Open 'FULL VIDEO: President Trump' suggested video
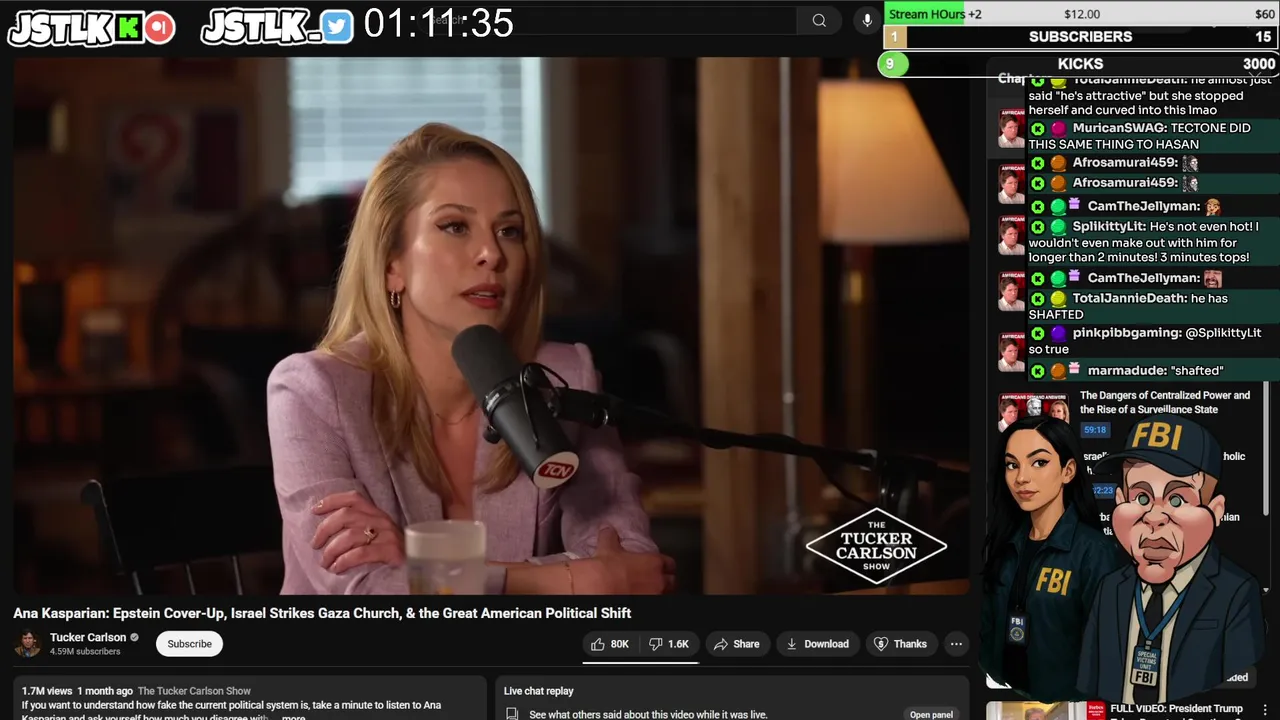This screenshot has width=1280, height=720. click(1176, 709)
